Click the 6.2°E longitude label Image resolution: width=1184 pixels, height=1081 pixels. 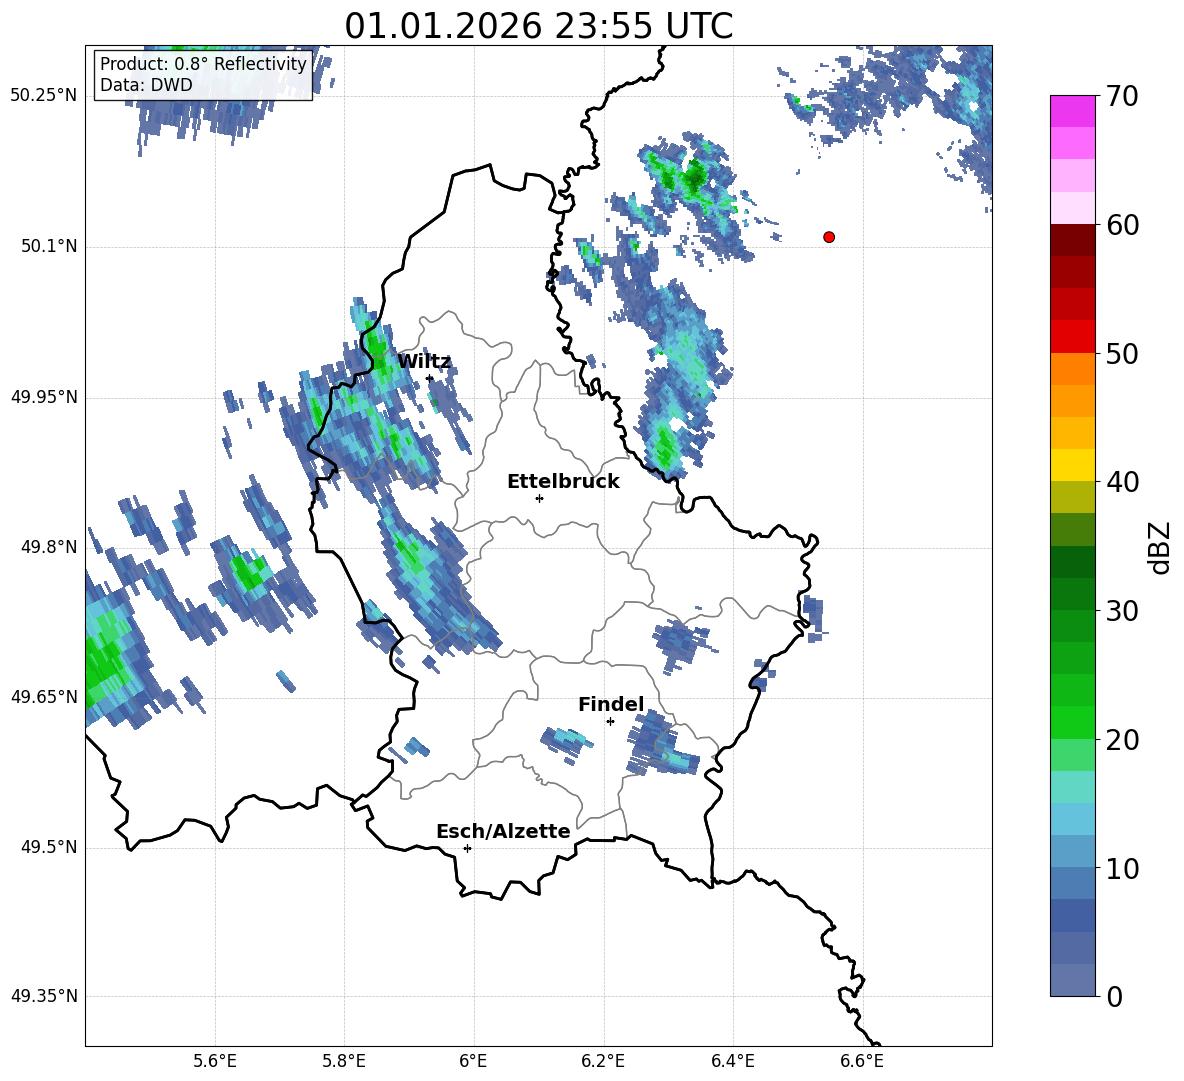[x=603, y=1061]
